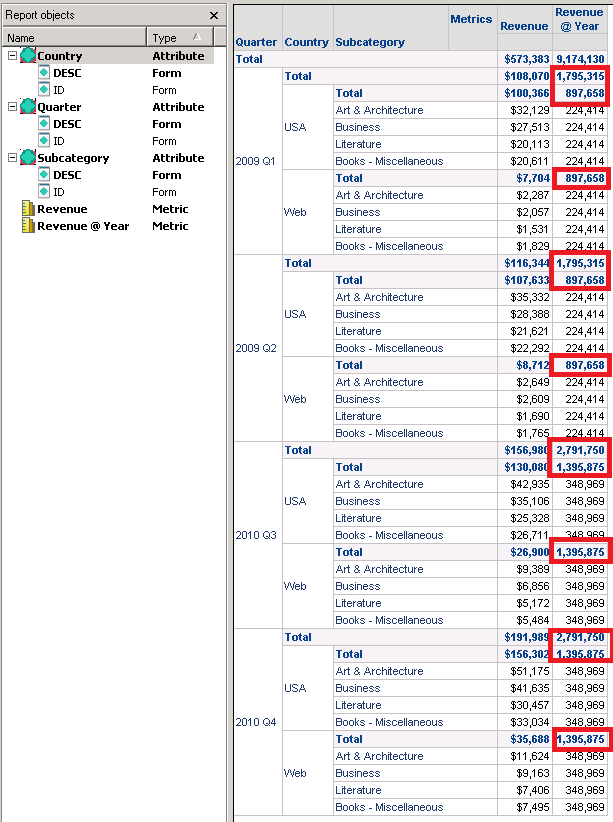Click the Metrics header label in grid

click(x=471, y=19)
